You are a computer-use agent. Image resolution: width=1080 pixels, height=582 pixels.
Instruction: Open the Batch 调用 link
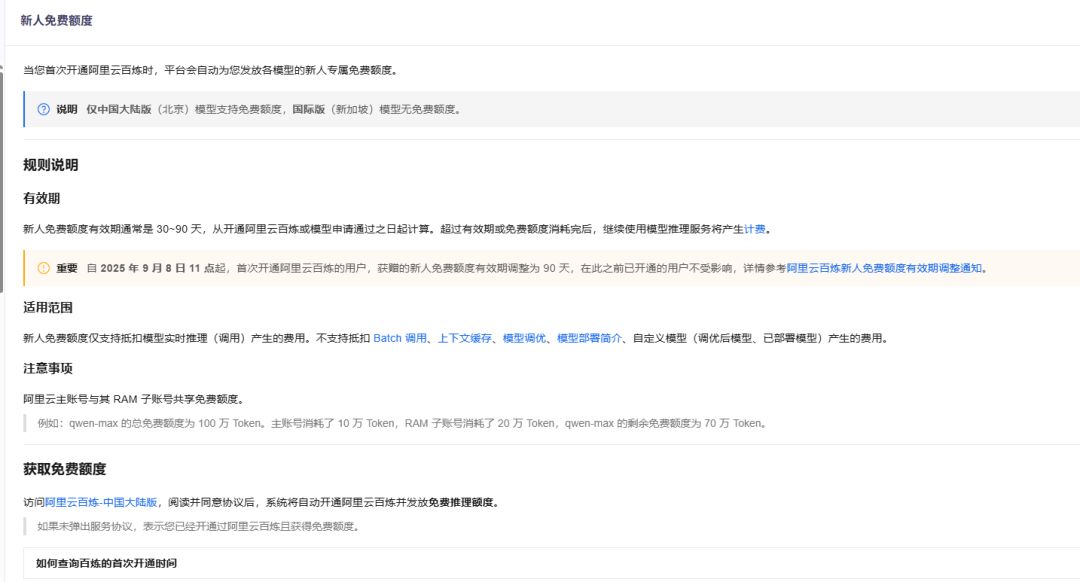(399, 338)
